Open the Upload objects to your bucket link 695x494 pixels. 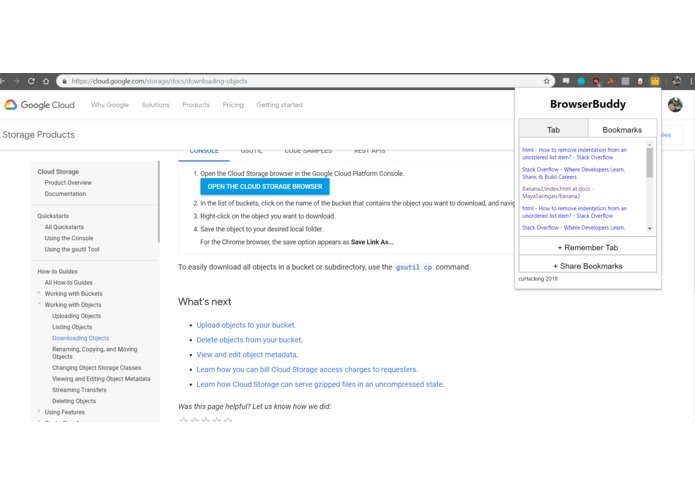[246, 325]
